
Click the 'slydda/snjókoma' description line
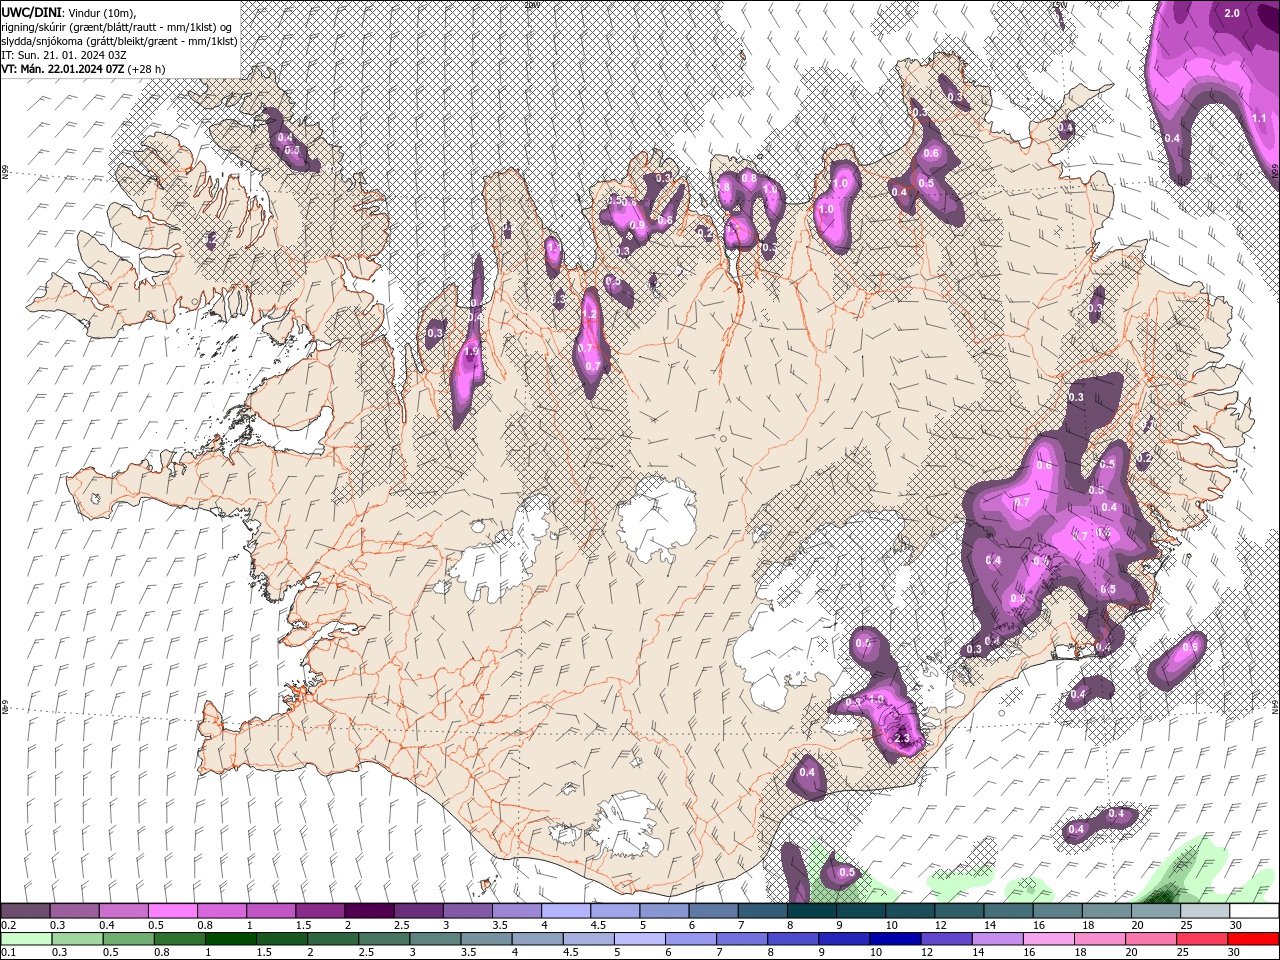pyautogui.click(x=119, y=41)
